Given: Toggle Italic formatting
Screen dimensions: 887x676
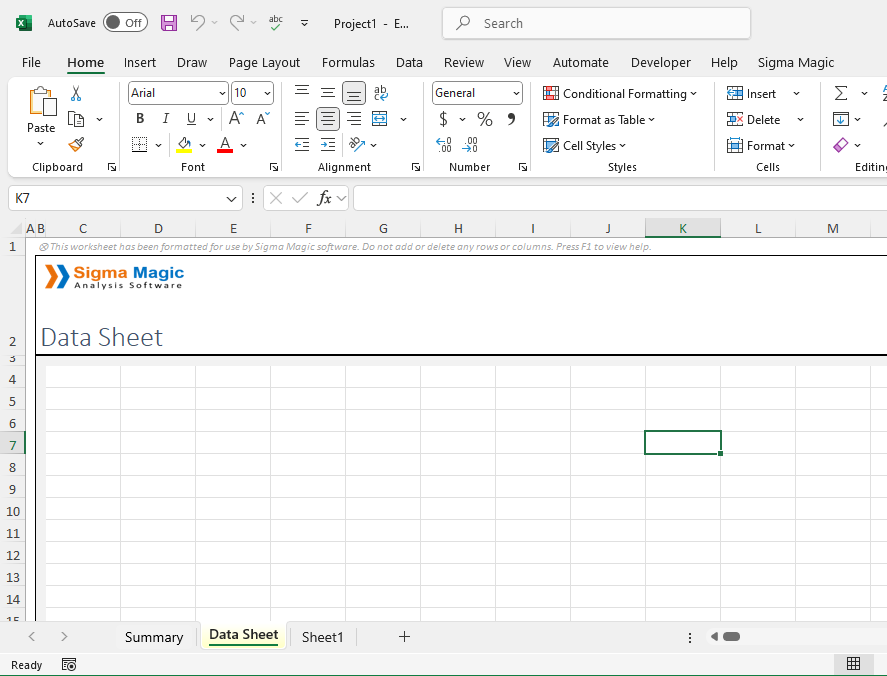Looking at the screenshot, I should pos(166,119).
